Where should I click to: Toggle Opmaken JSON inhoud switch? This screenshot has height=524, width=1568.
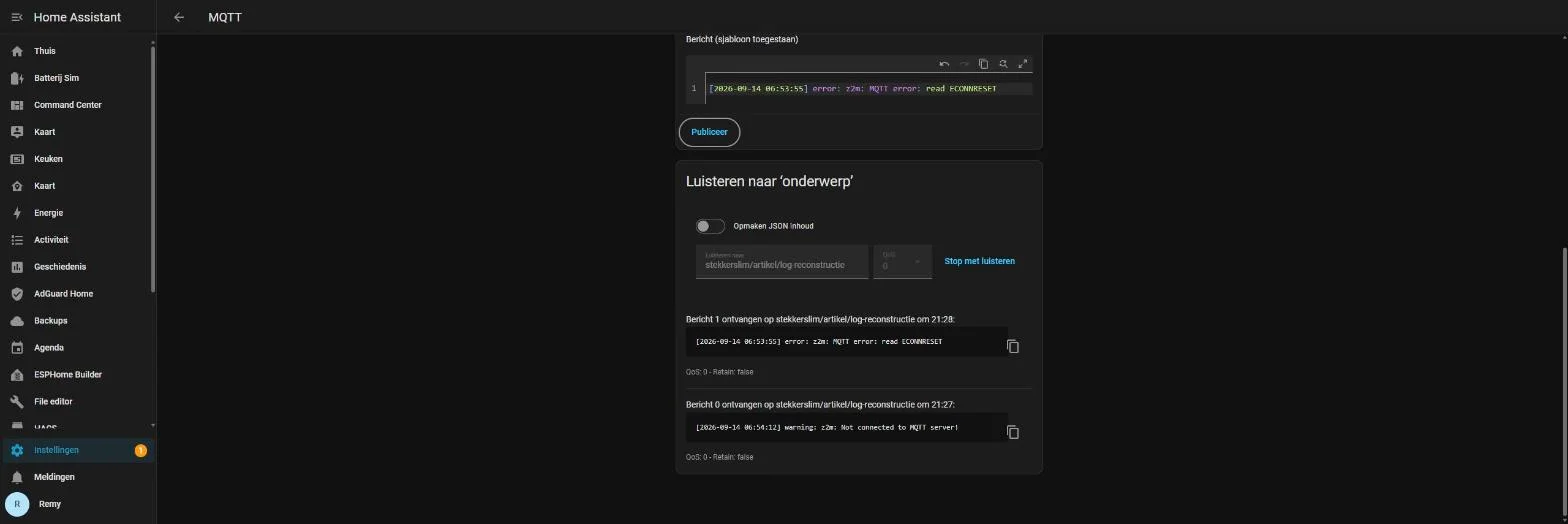tap(710, 226)
